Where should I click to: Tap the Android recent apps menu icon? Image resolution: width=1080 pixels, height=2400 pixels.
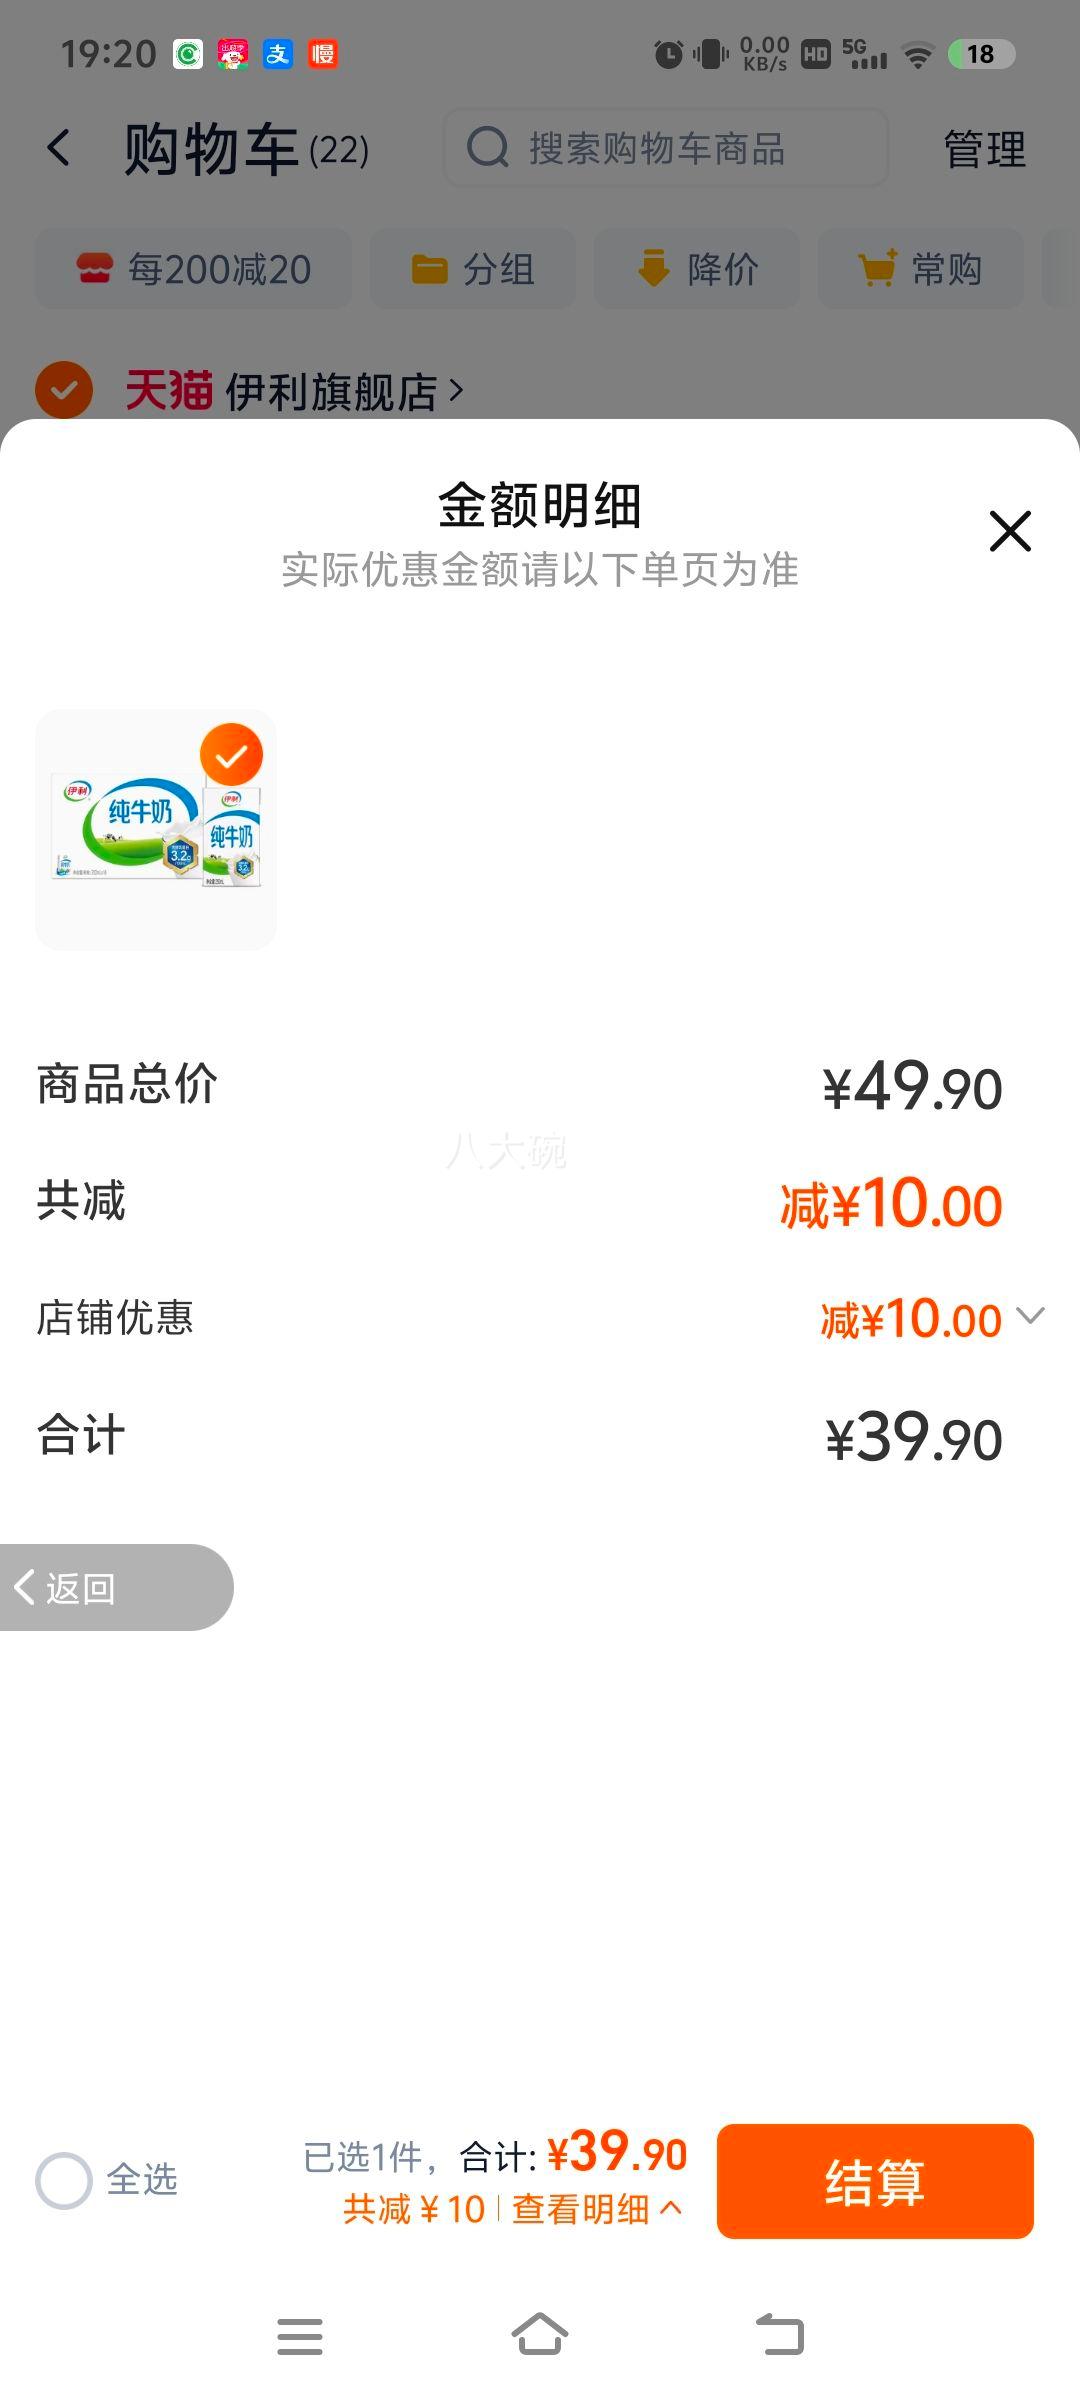coord(300,2336)
